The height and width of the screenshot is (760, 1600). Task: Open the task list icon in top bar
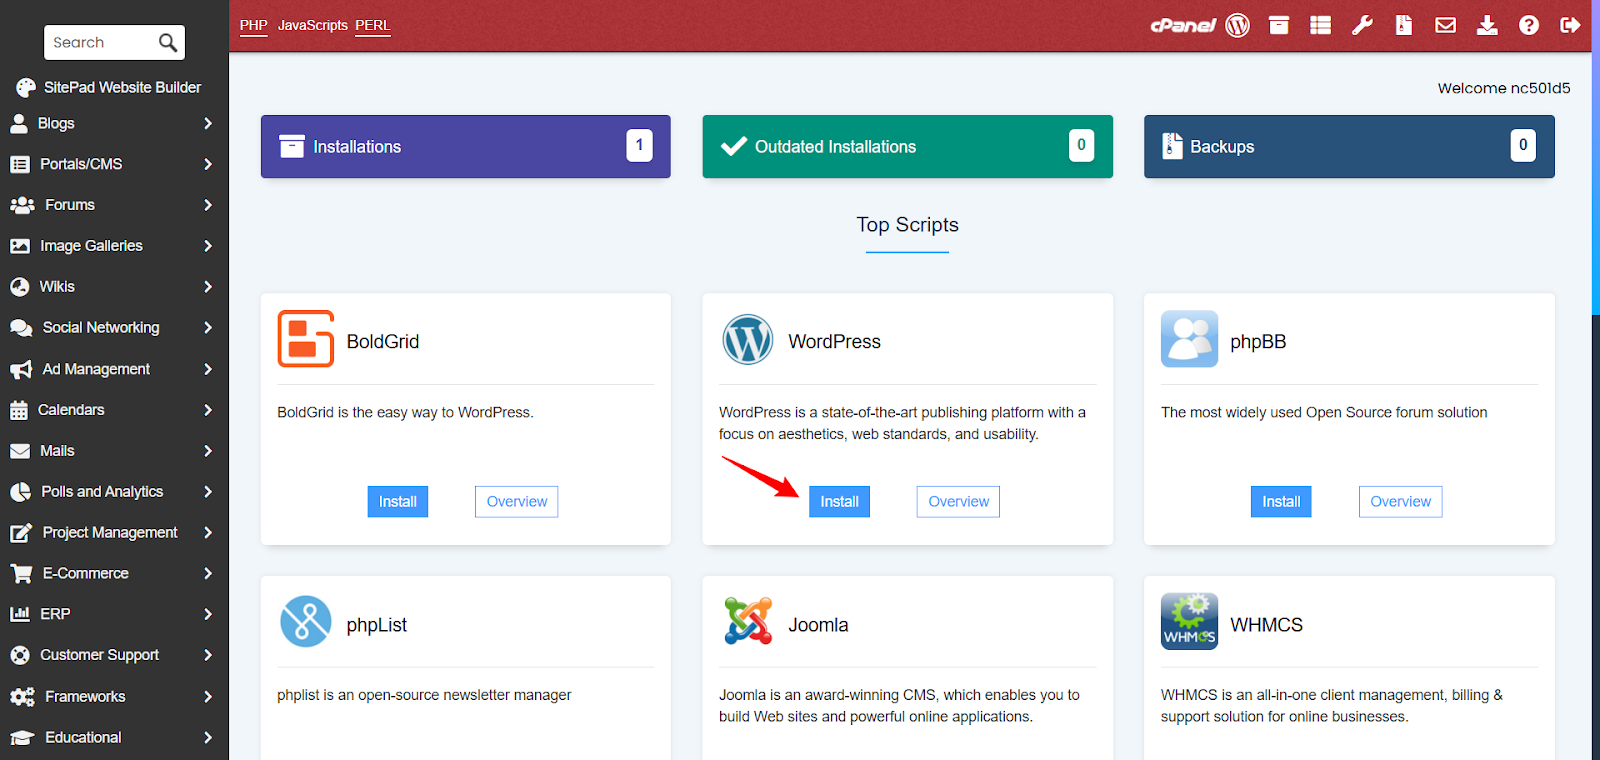(1320, 25)
